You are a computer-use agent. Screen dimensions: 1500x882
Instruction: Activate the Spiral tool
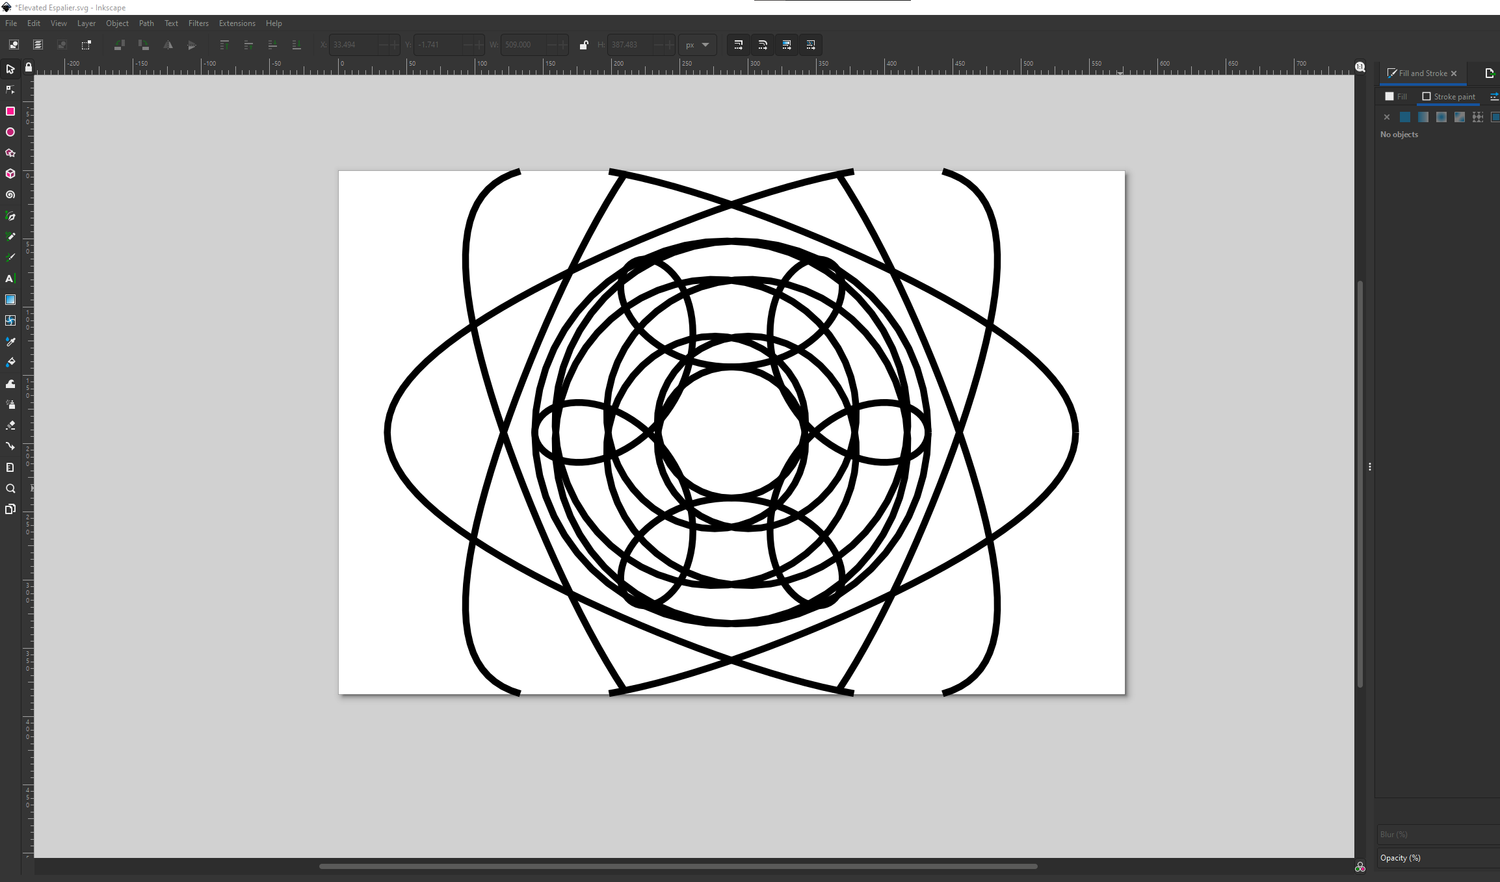(x=10, y=195)
